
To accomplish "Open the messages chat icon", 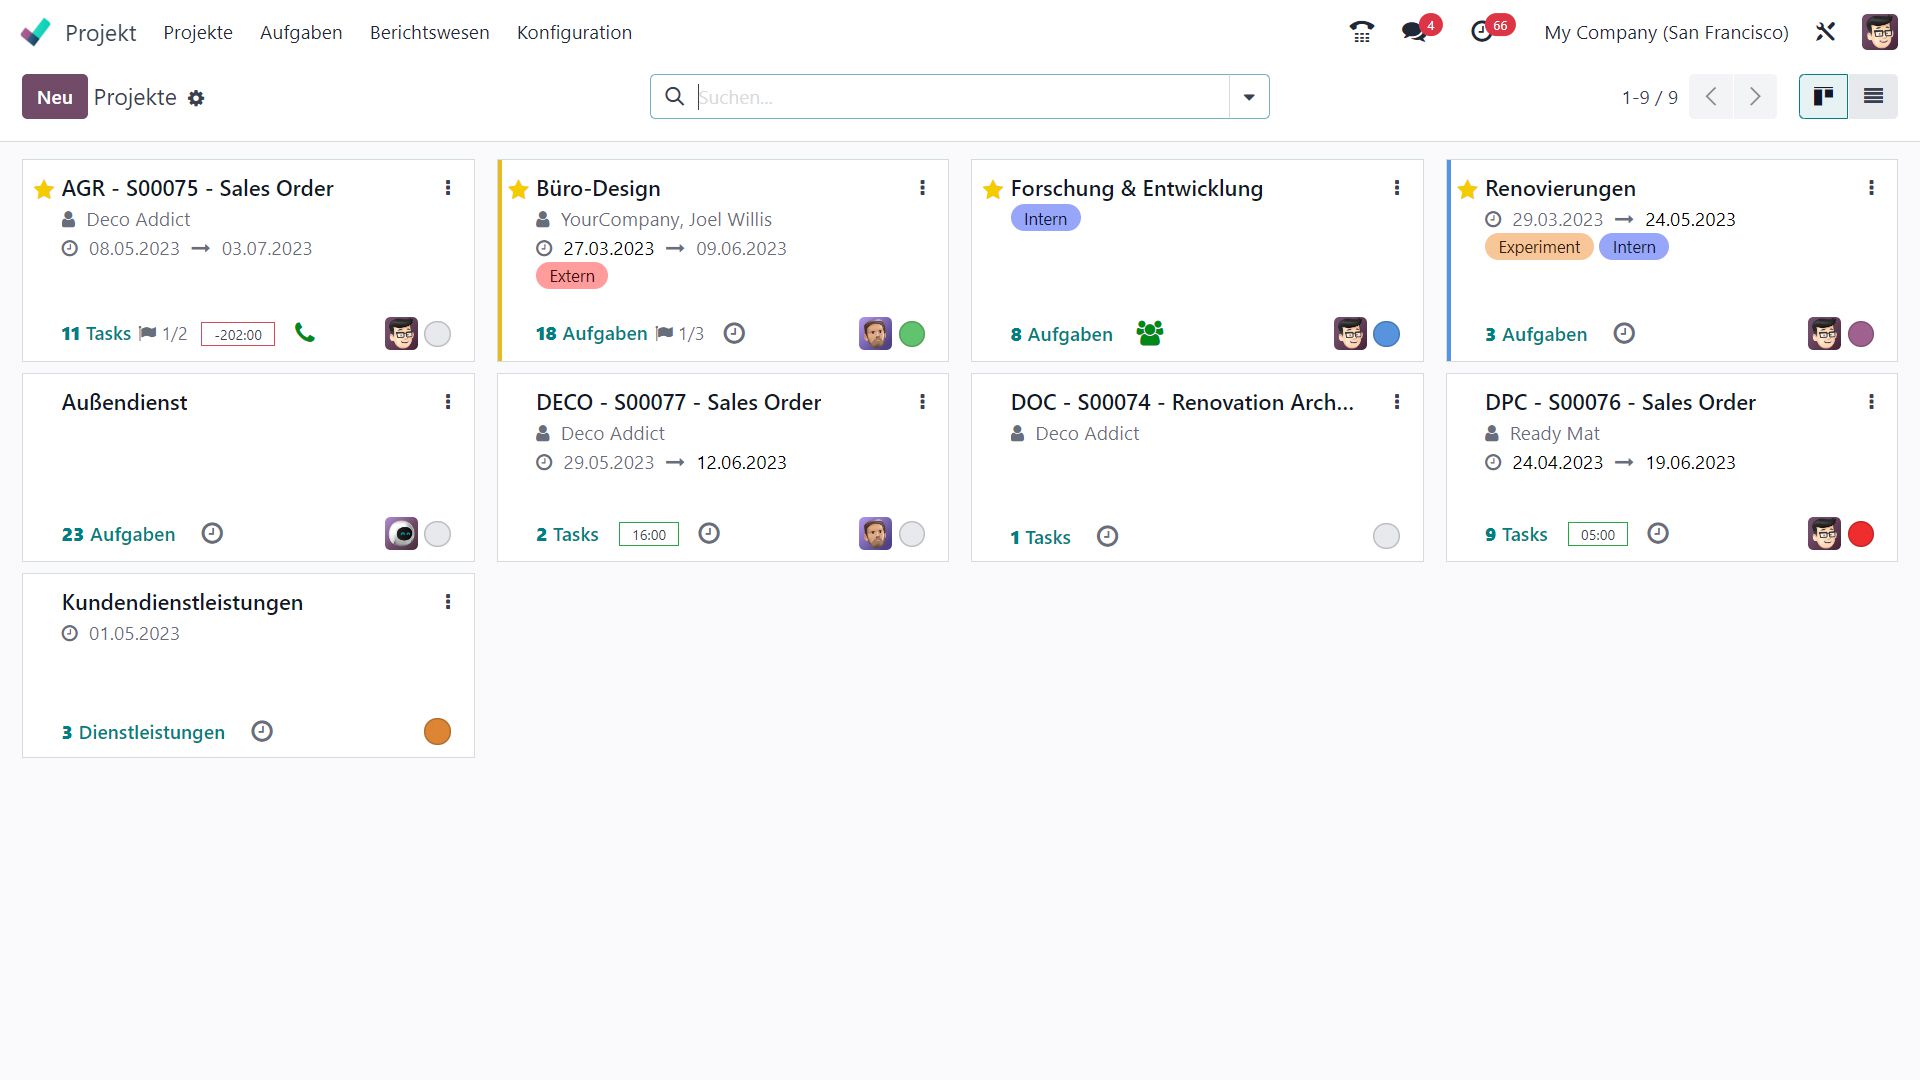I will point(1414,32).
